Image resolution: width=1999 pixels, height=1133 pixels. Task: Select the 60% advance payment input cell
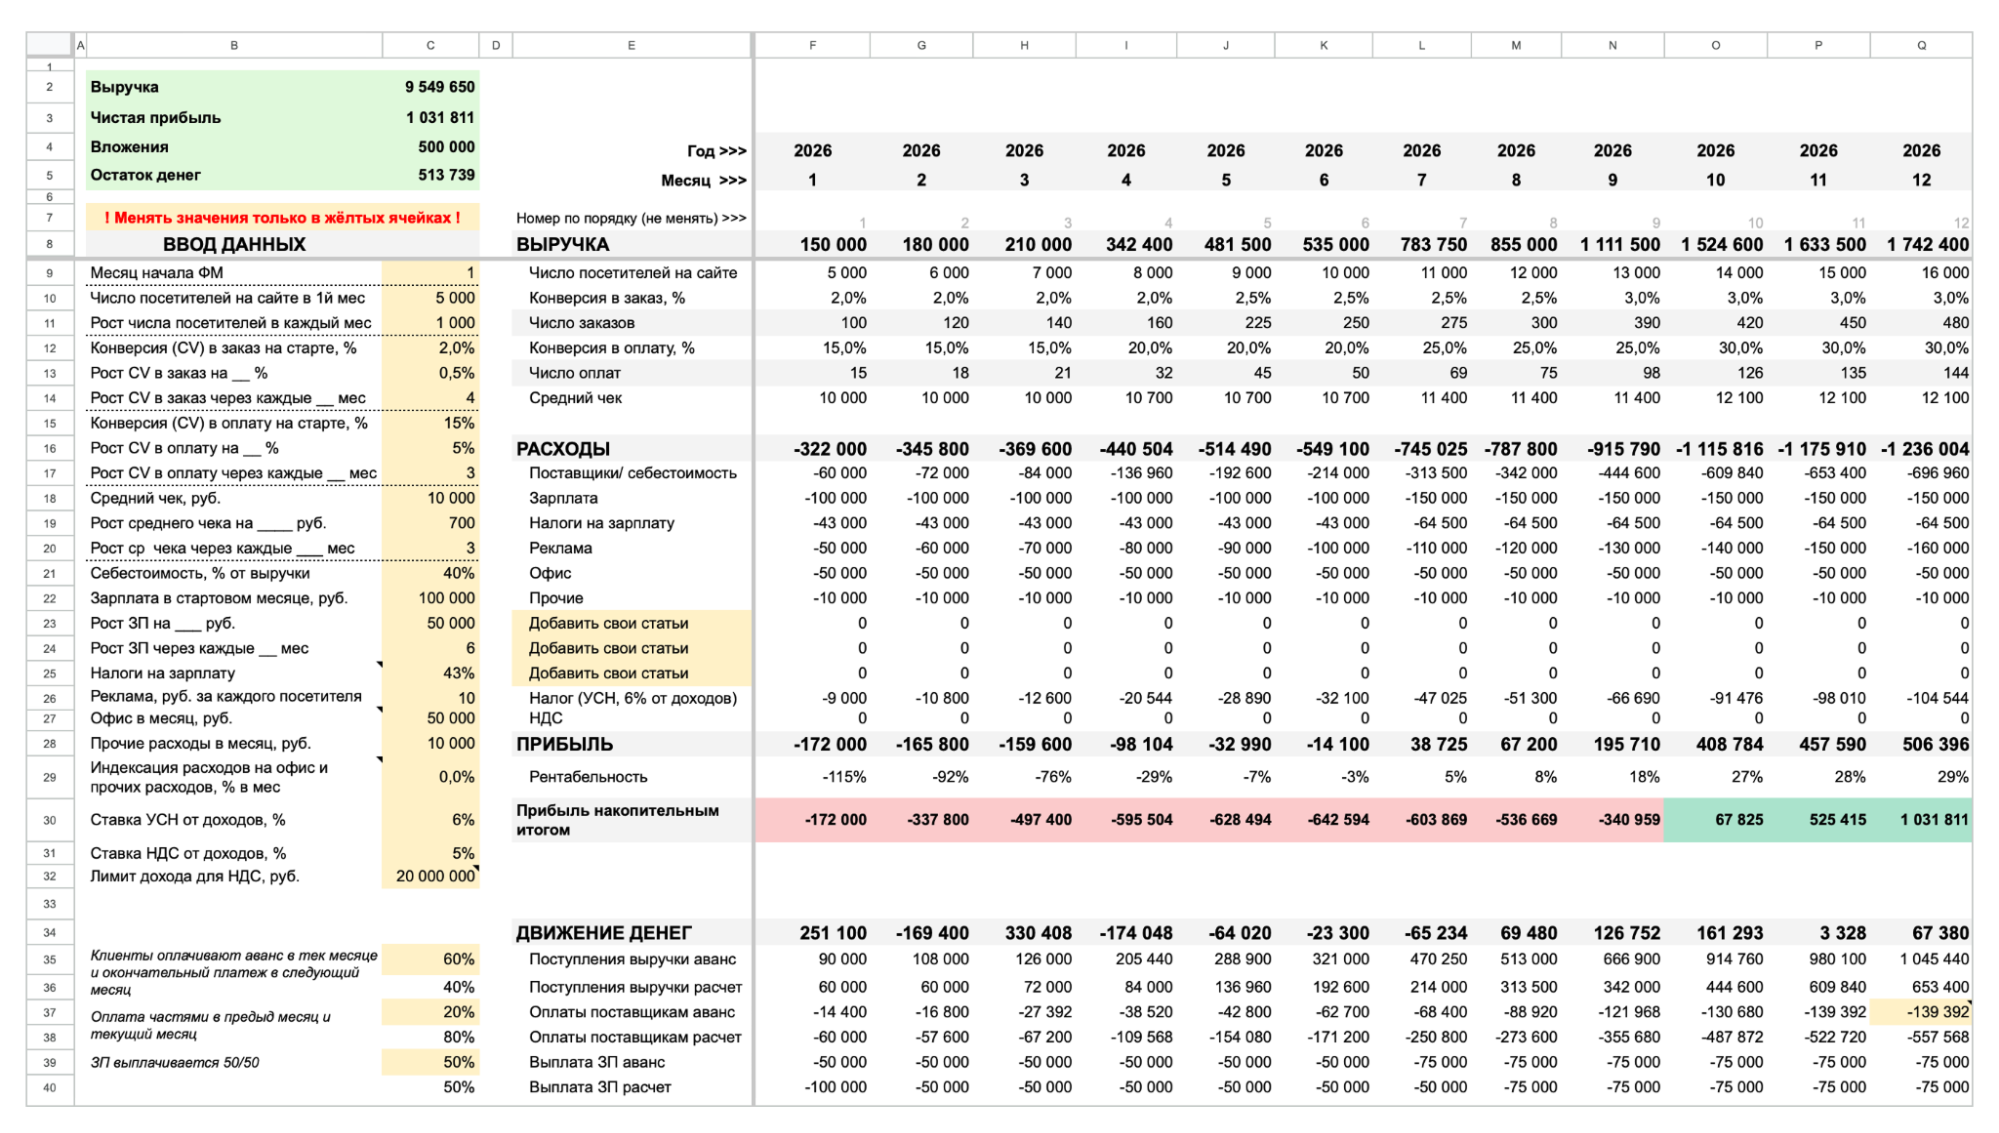coord(431,959)
